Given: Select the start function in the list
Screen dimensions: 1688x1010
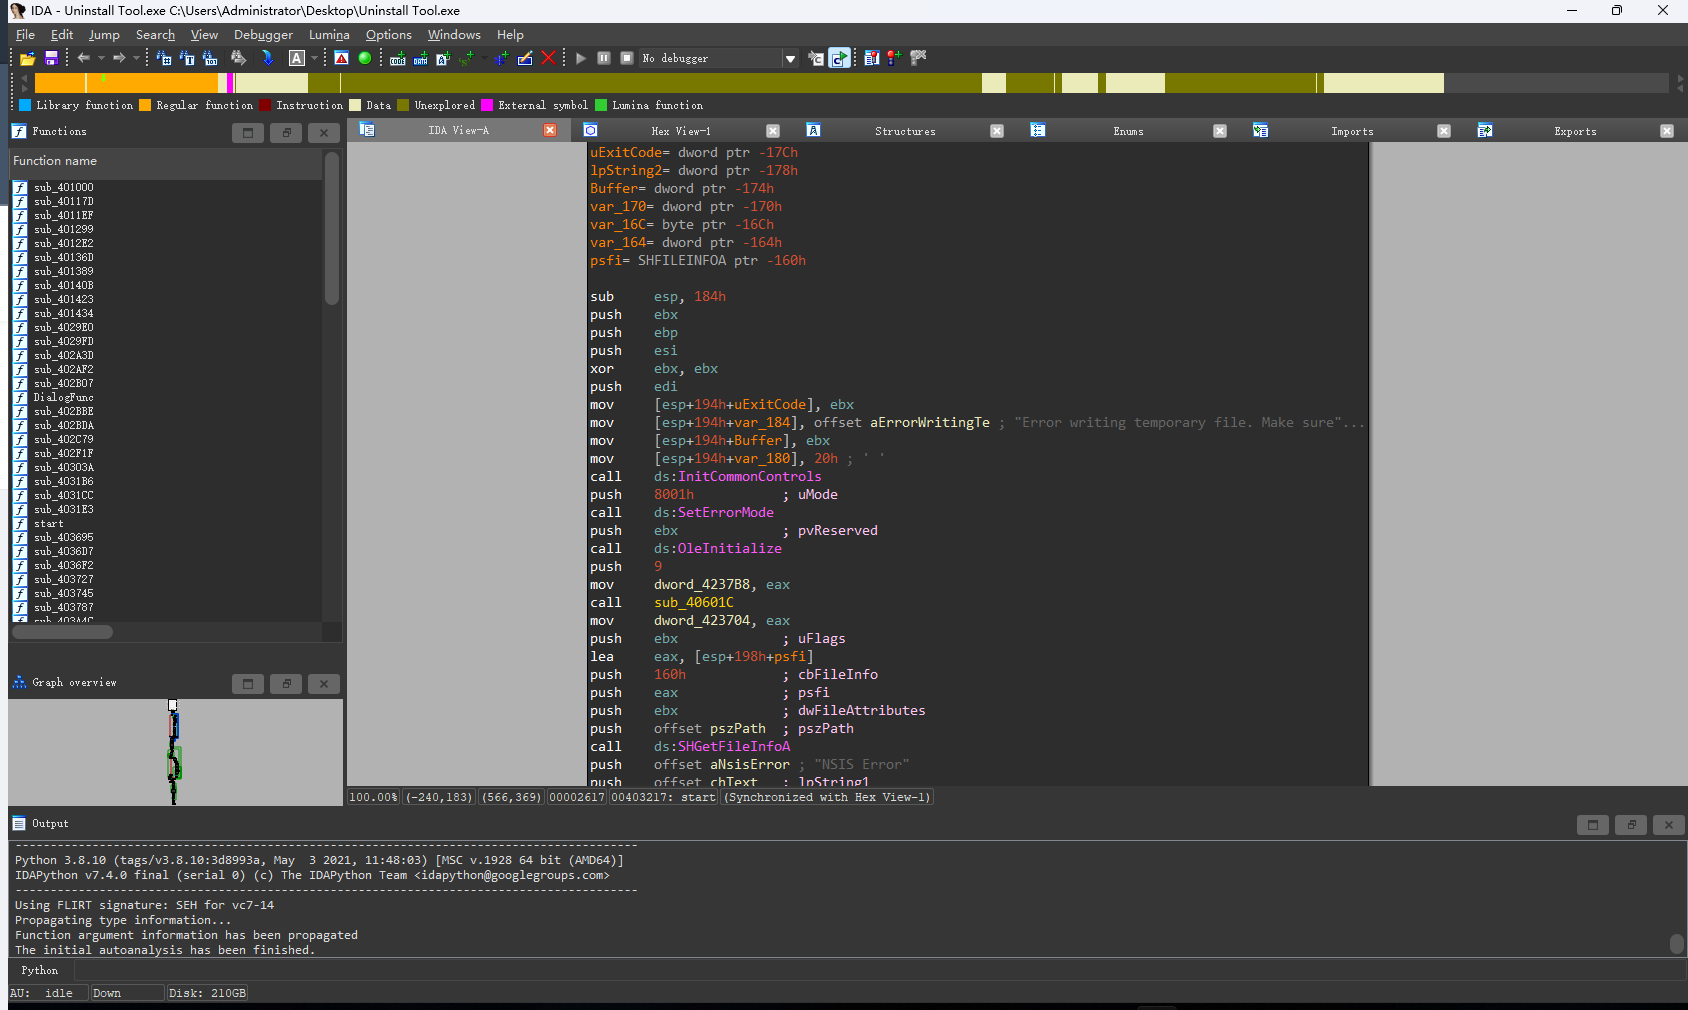Looking at the screenshot, I should (x=48, y=524).
